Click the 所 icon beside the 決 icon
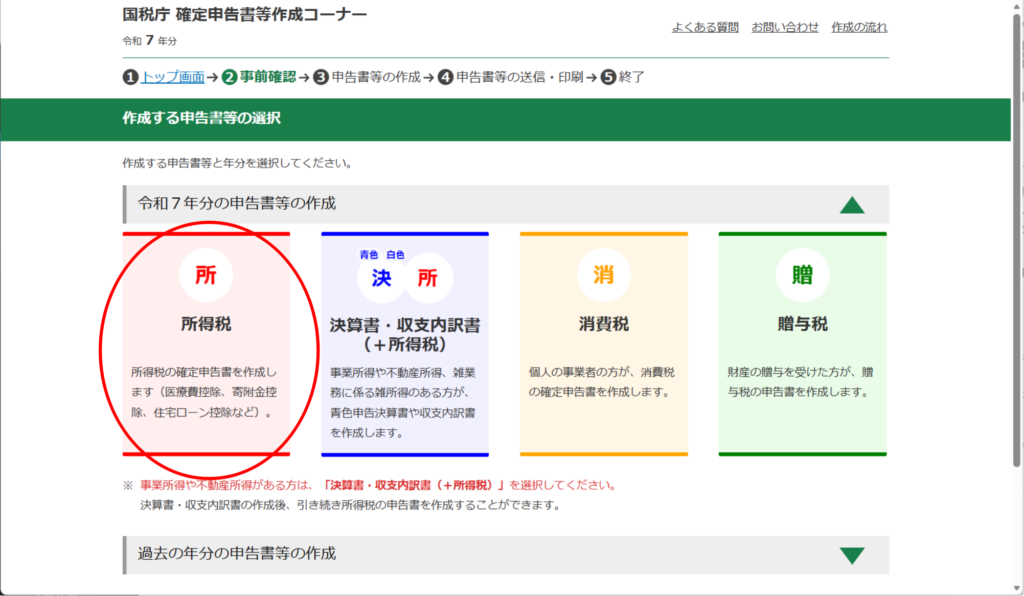This screenshot has width=1024, height=596. tap(428, 278)
